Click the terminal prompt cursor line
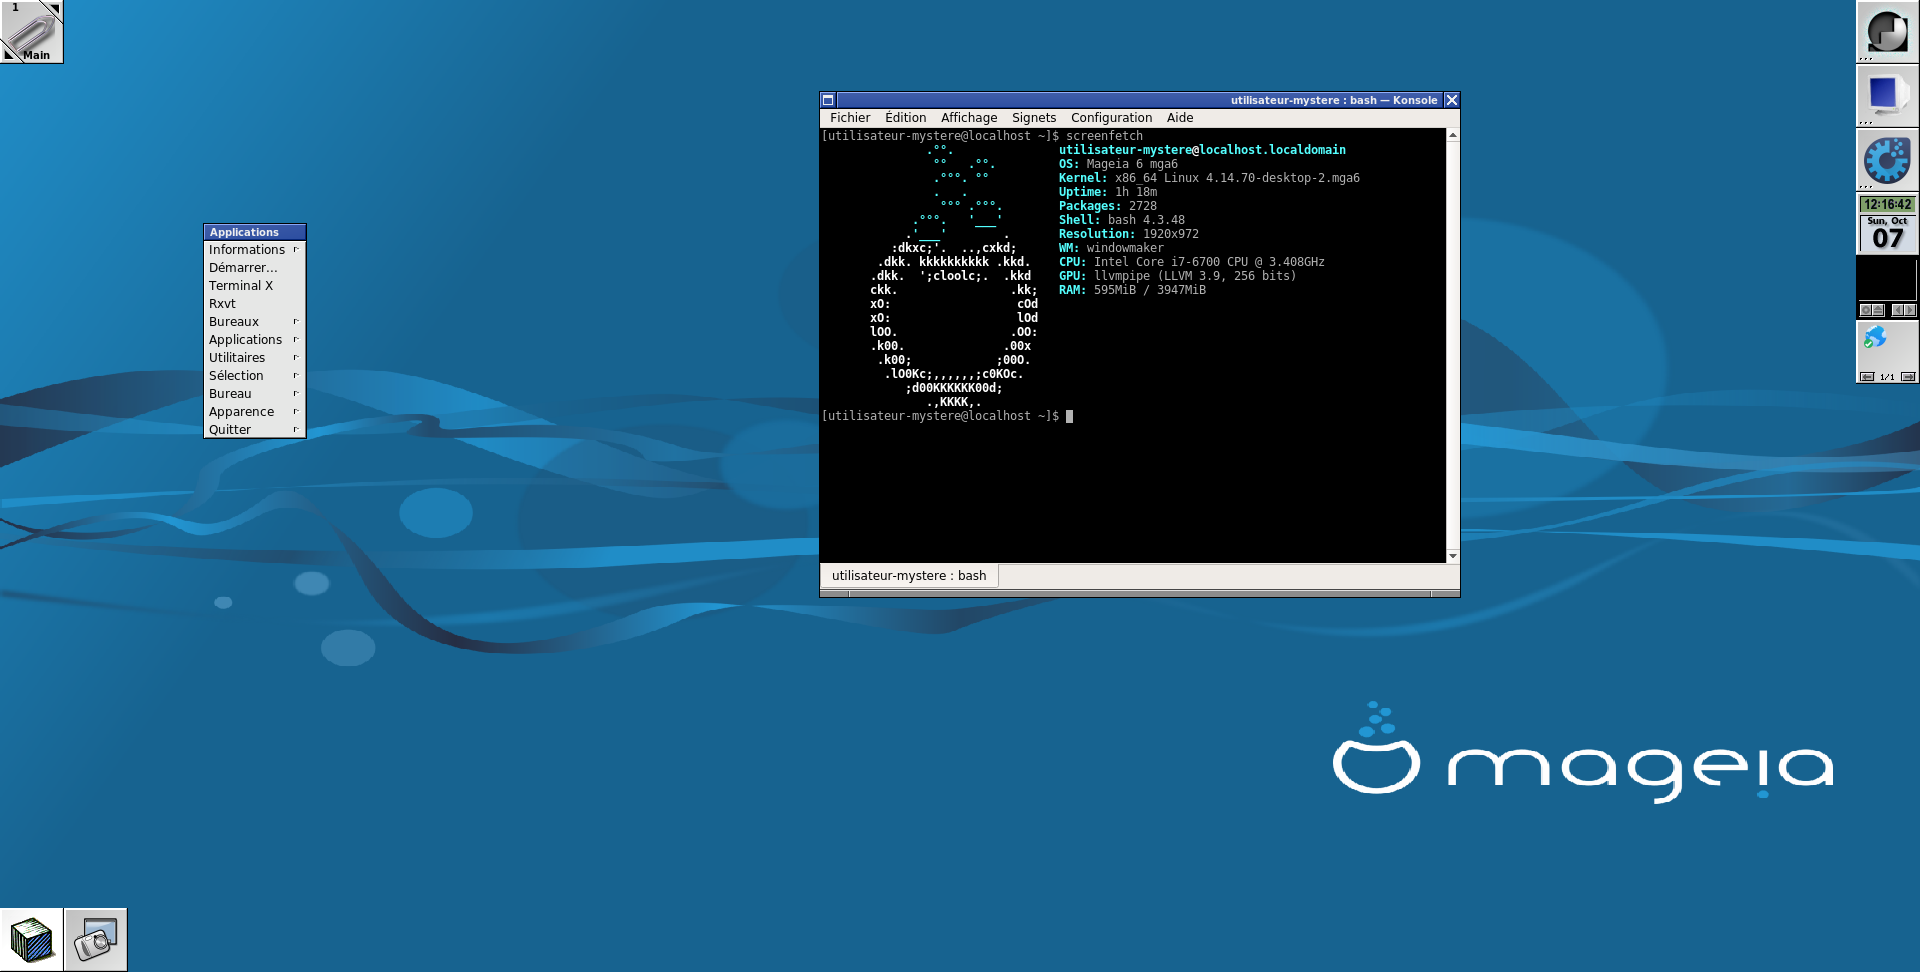1920x972 pixels. pyautogui.click(x=947, y=416)
